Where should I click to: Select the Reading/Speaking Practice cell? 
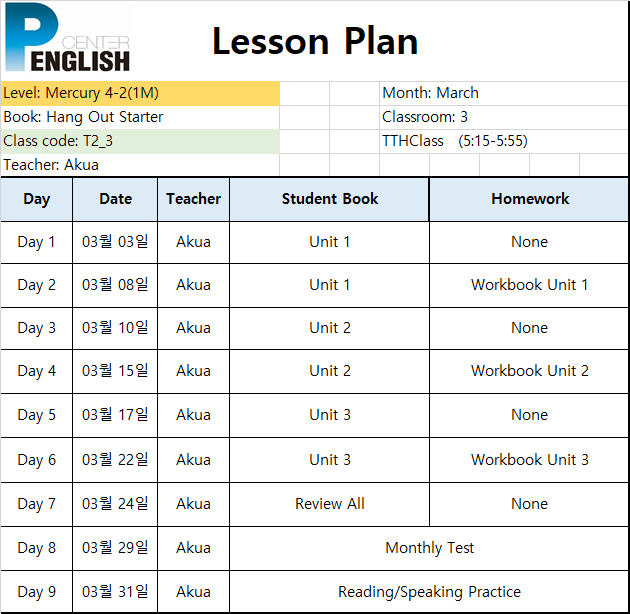coord(429,592)
